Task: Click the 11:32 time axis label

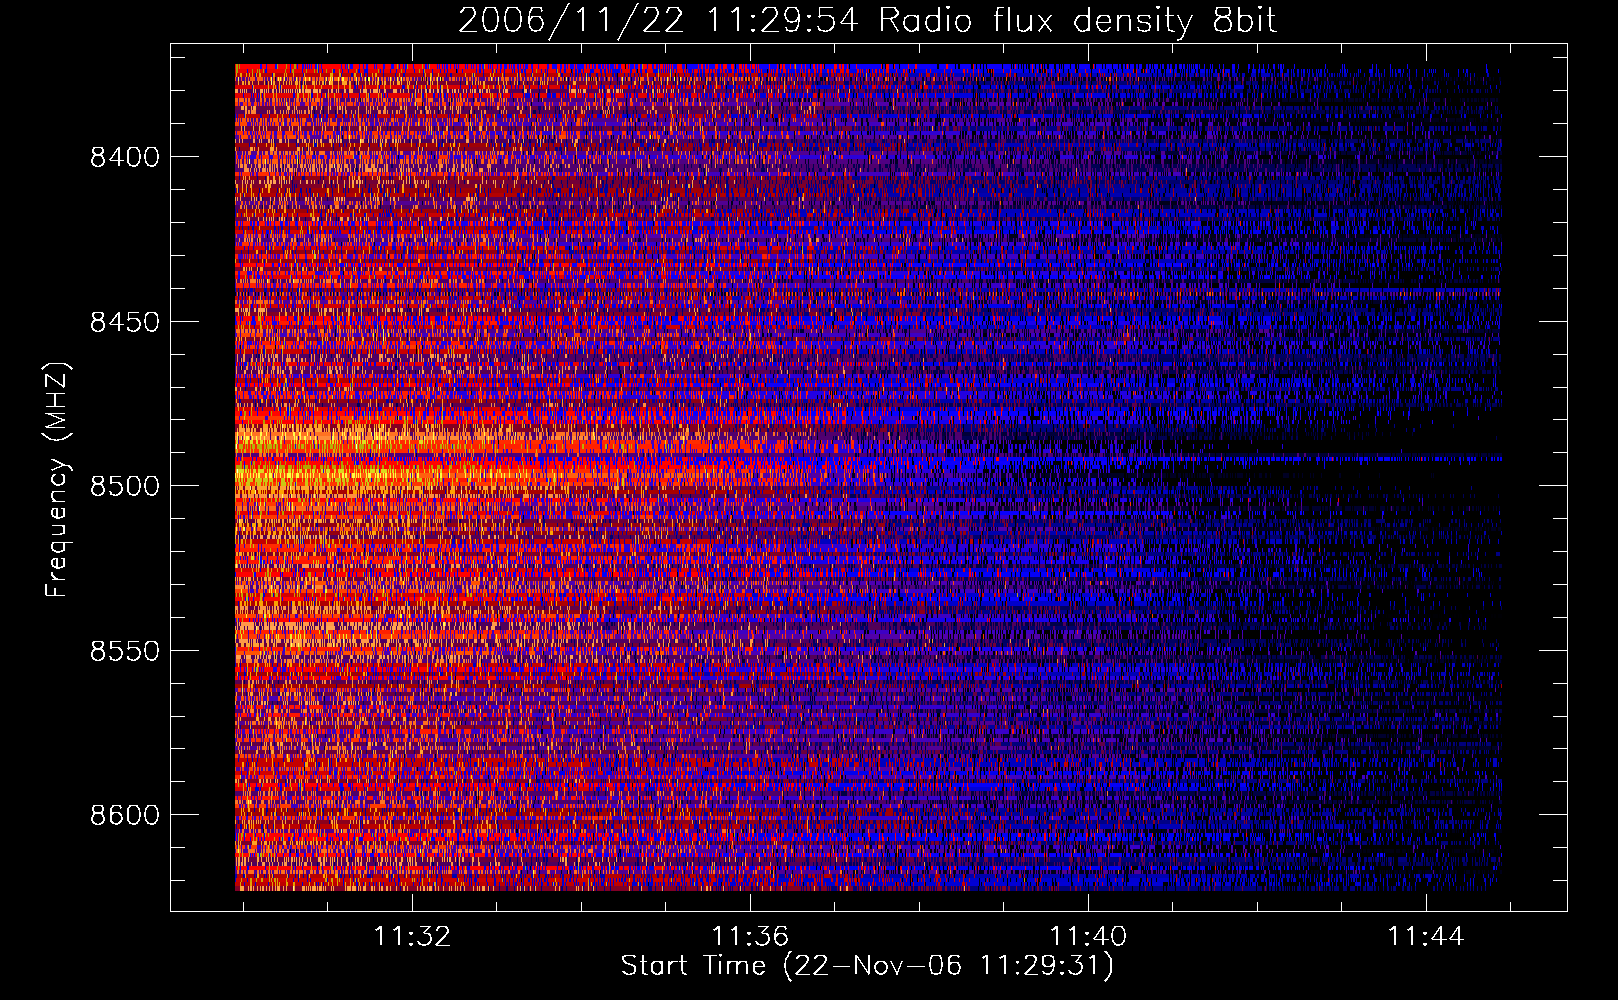Action: pos(412,936)
